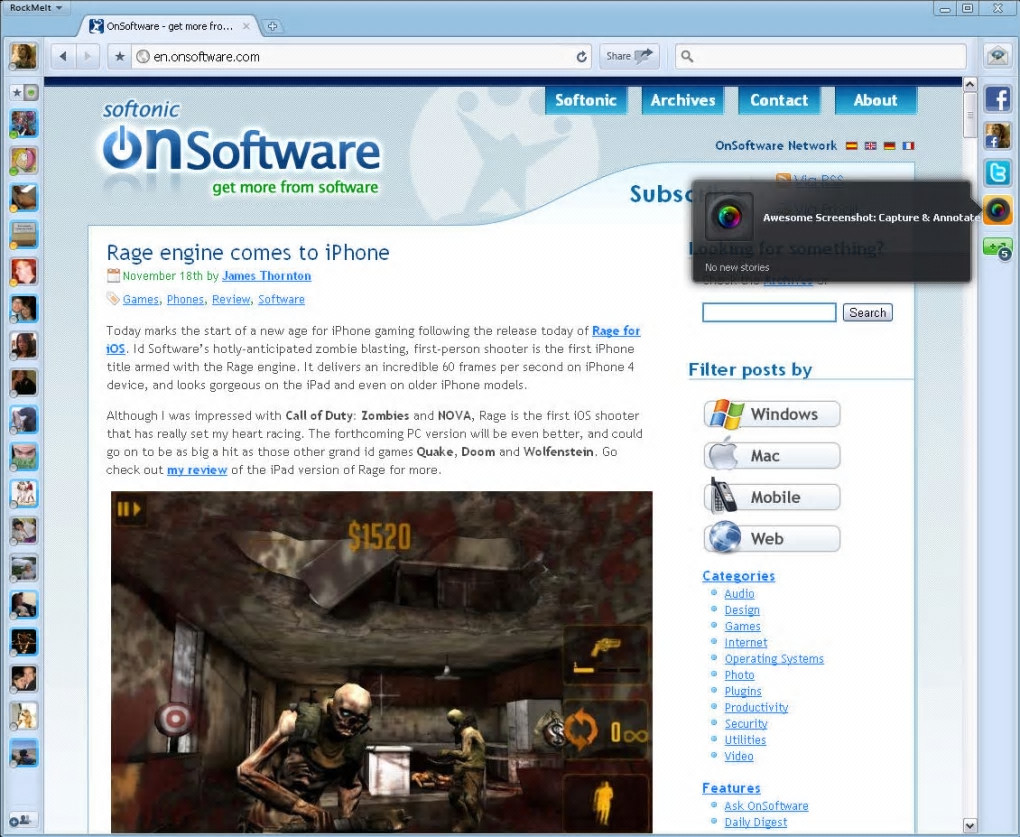Open article title 'Rage engine comes to iPhone'
Image resolution: width=1020 pixels, height=837 pixels.
tap(248, 252)
